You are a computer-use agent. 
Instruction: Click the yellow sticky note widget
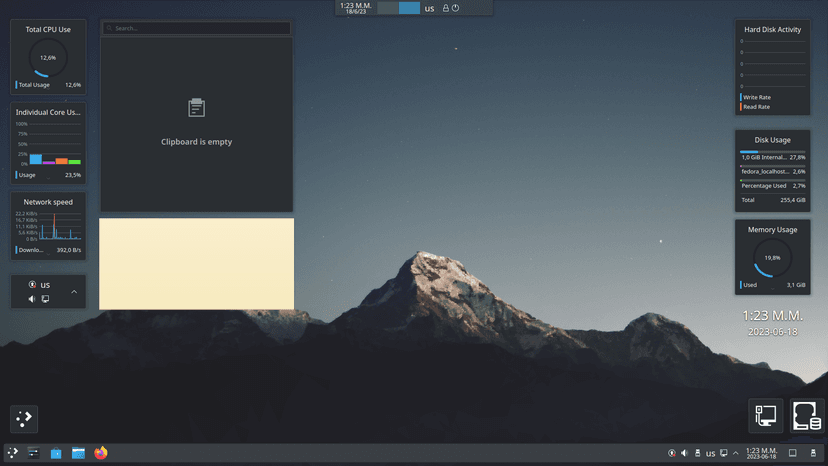196,264
